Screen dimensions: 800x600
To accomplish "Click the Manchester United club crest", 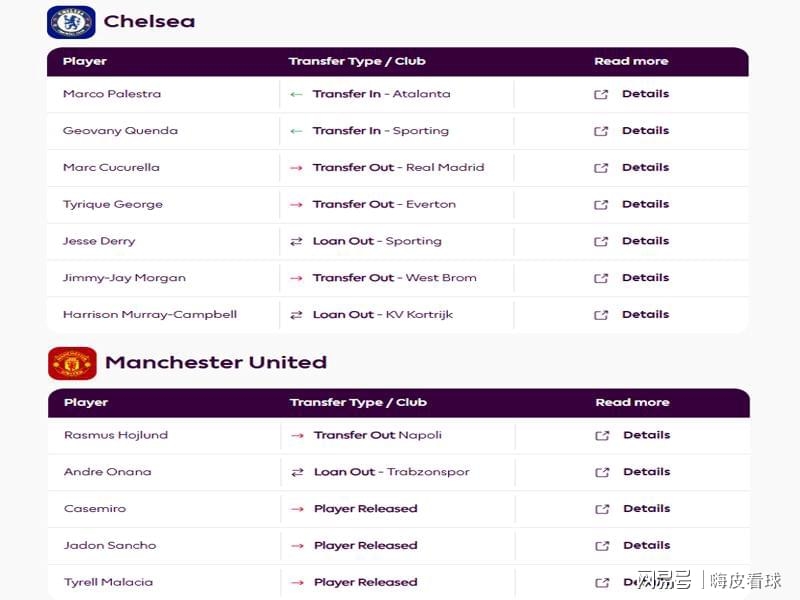I will point(72,363).
